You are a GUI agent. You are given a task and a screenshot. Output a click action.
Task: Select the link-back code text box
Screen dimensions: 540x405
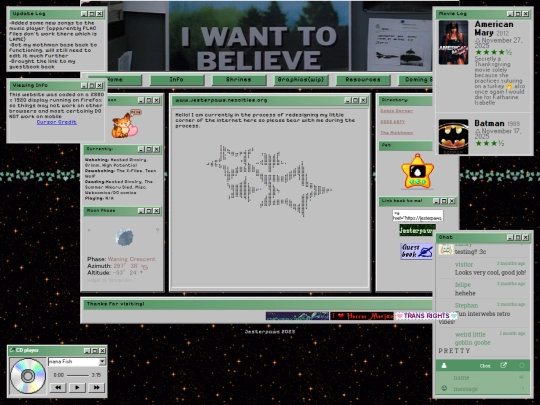(418, 216)
